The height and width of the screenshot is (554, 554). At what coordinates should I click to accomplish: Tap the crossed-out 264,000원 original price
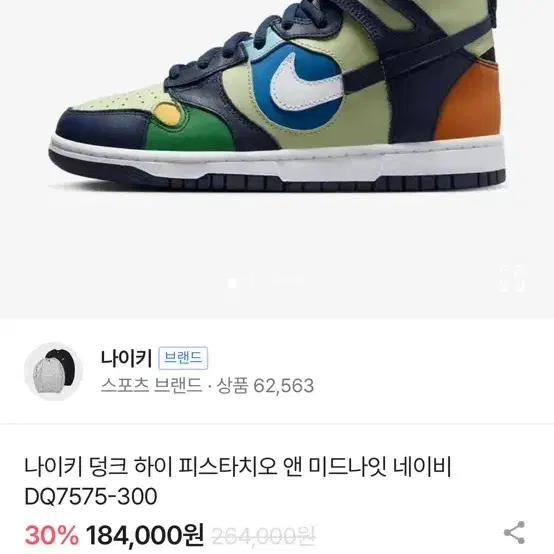tap(263, 536)
